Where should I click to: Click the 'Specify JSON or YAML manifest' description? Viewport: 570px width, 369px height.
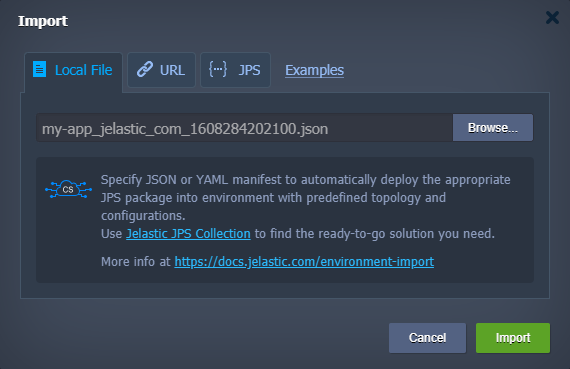tap(305, 198)
